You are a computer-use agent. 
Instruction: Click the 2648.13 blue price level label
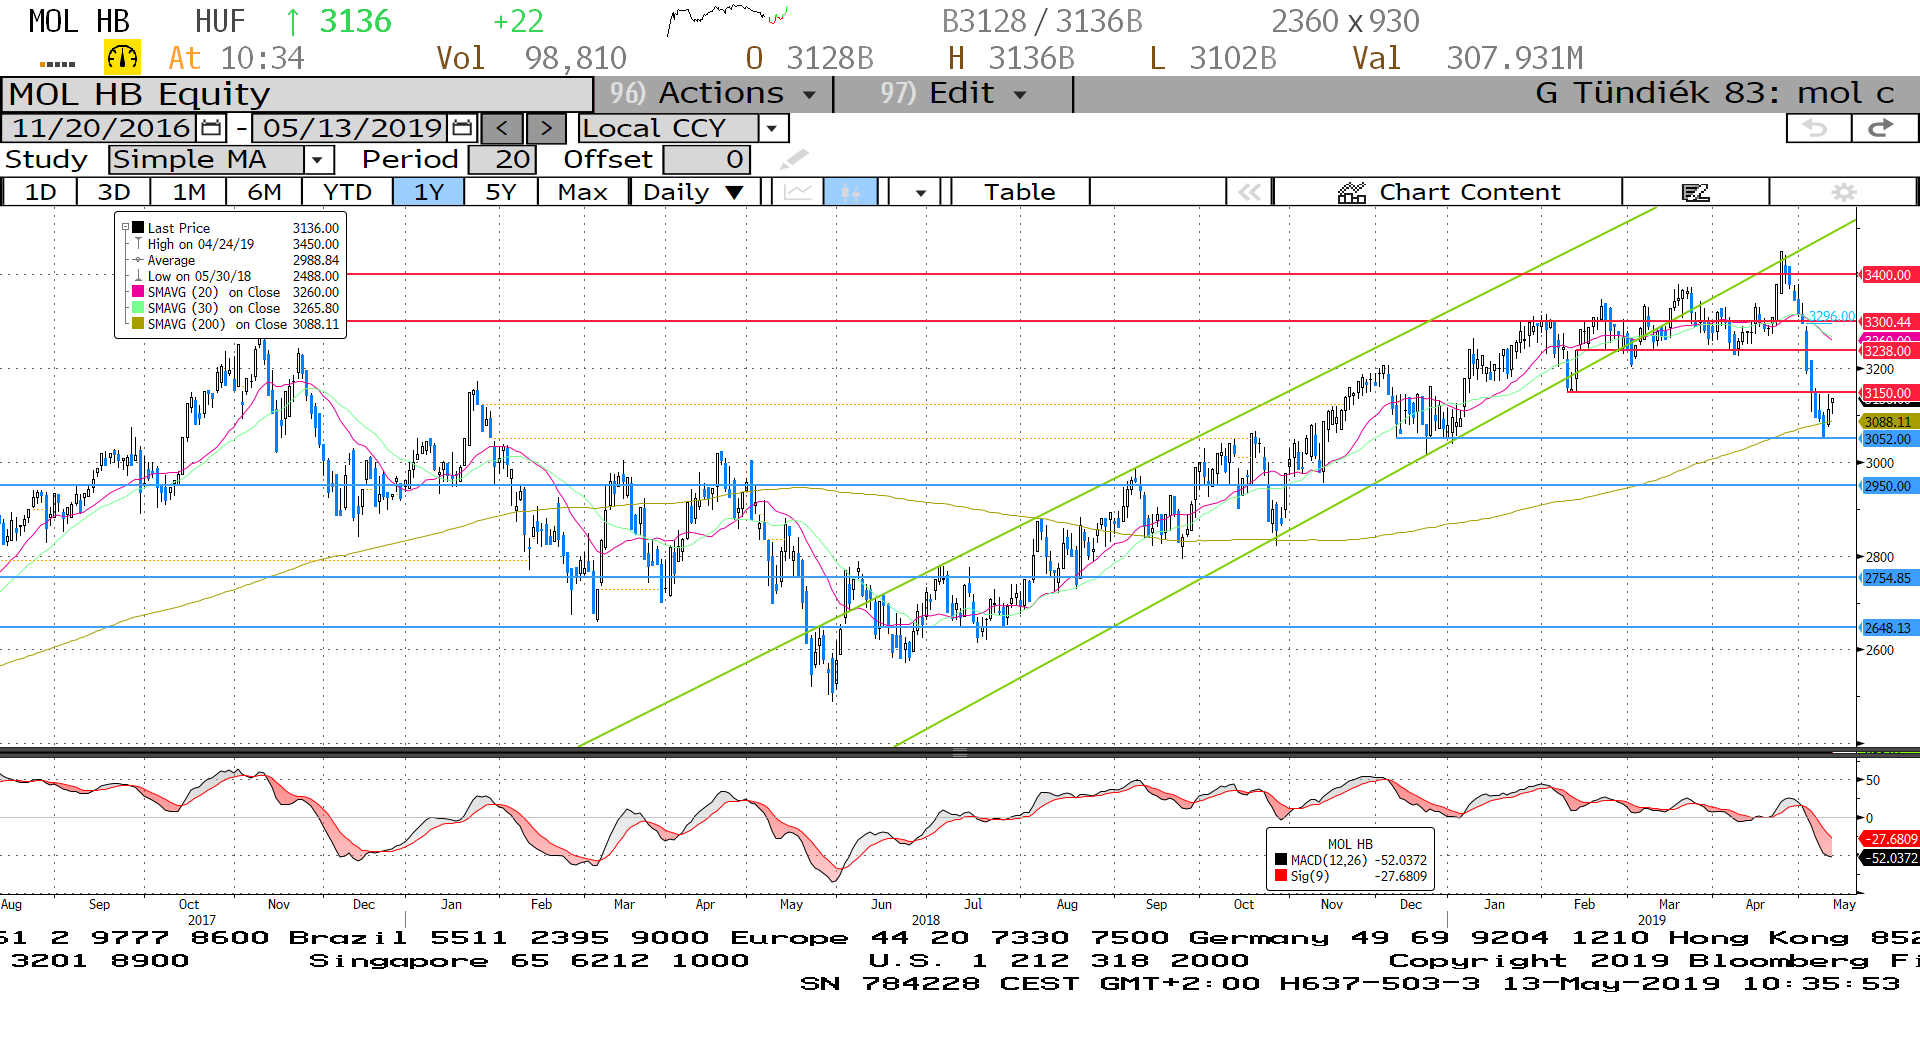1887,628
